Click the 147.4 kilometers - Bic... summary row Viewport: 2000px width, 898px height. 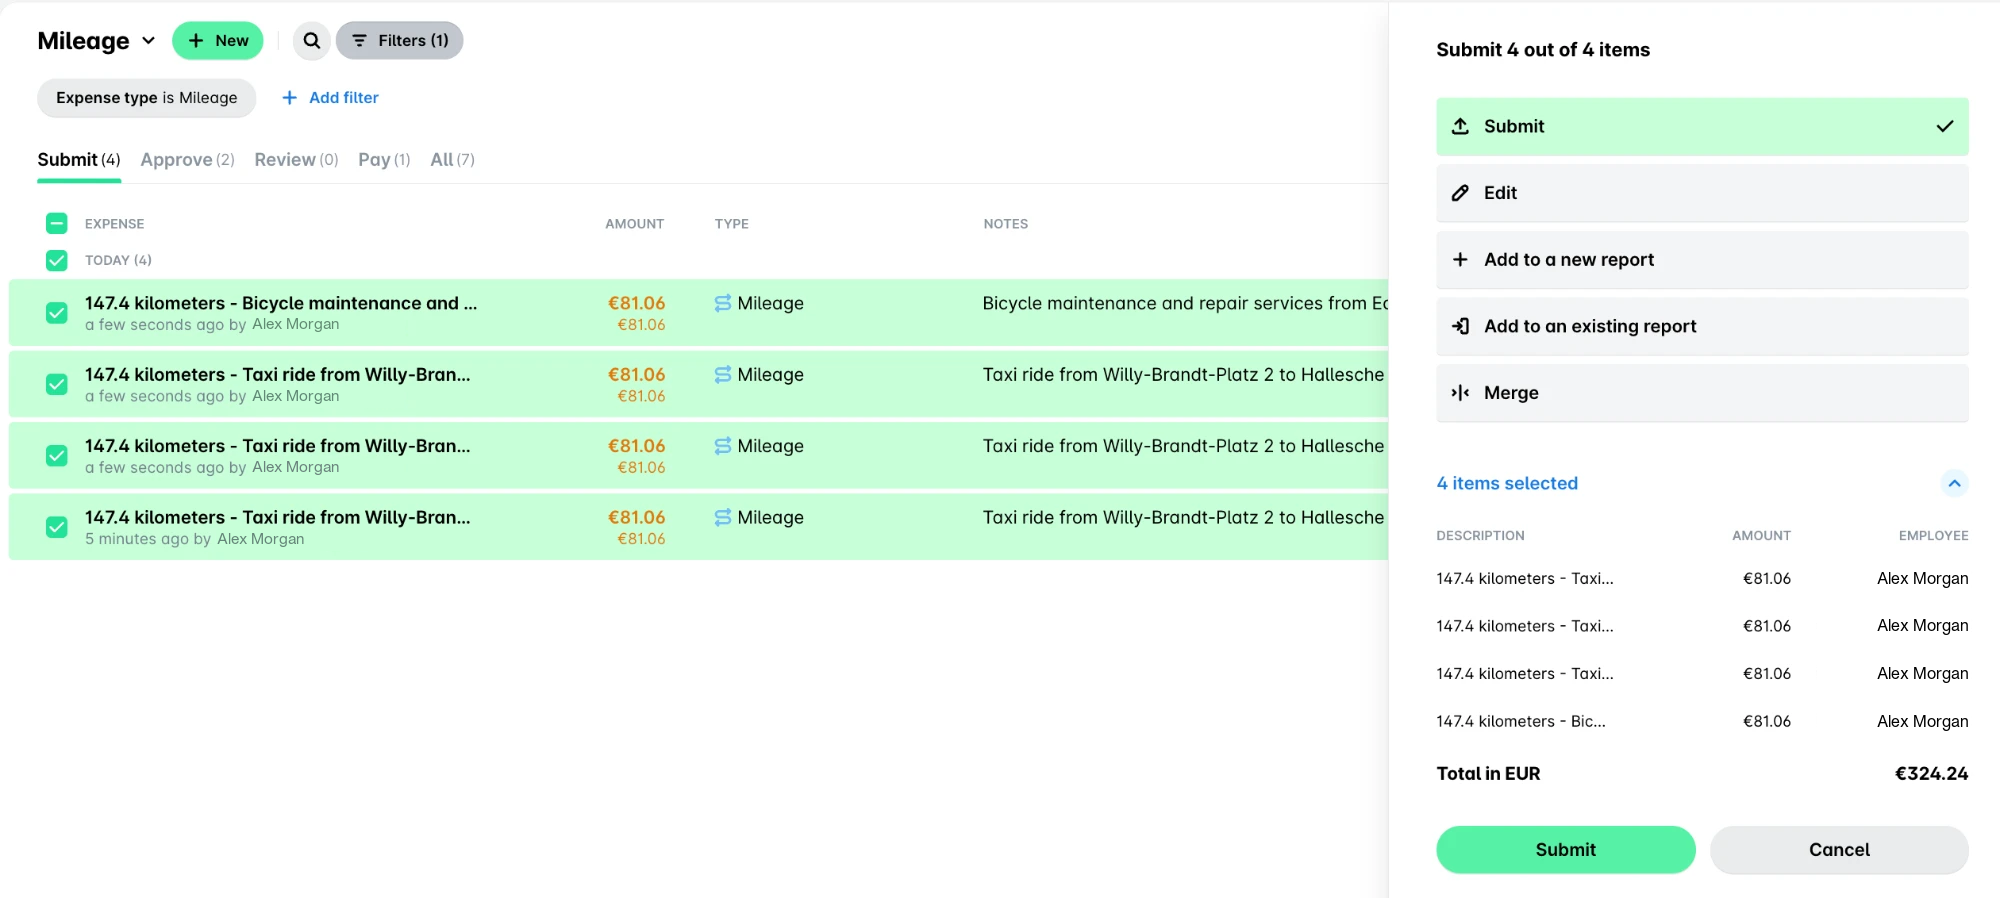1702,721
